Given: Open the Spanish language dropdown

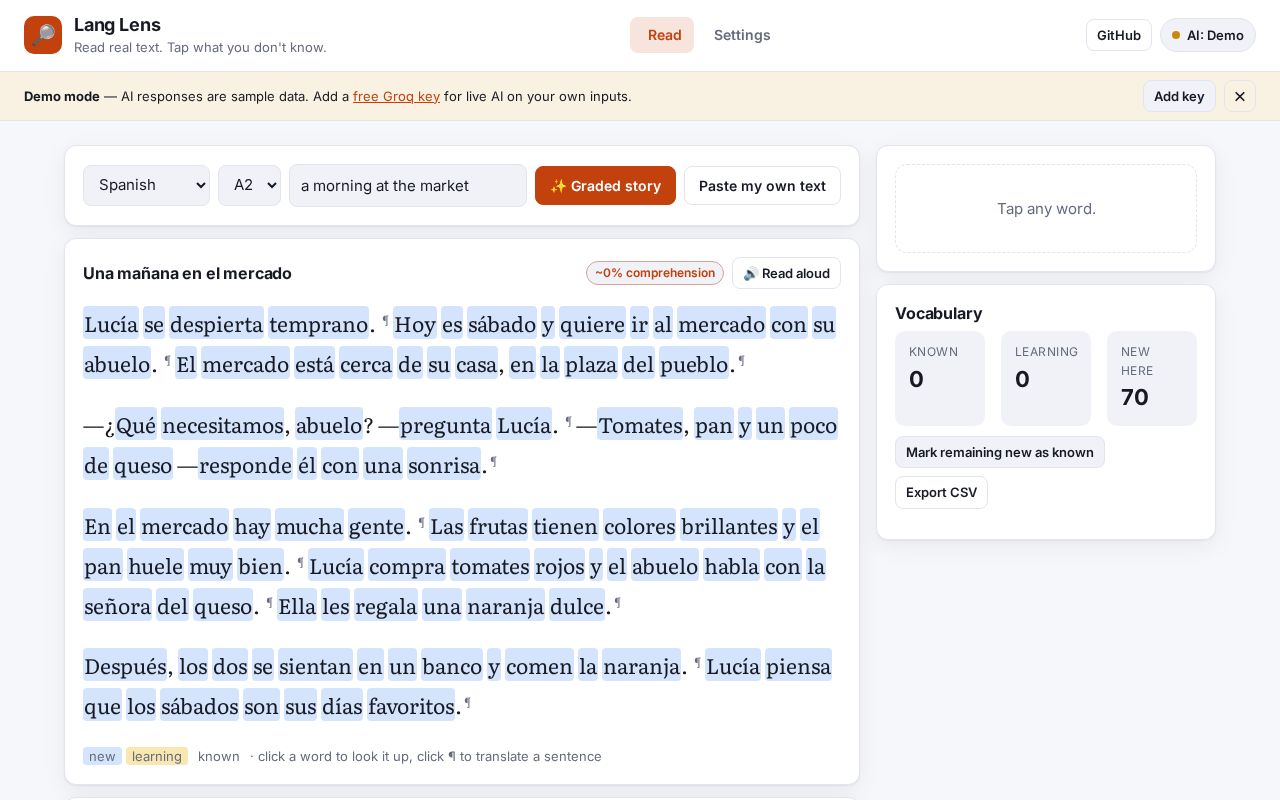Looking at the screenshot, I should point(146,185).
